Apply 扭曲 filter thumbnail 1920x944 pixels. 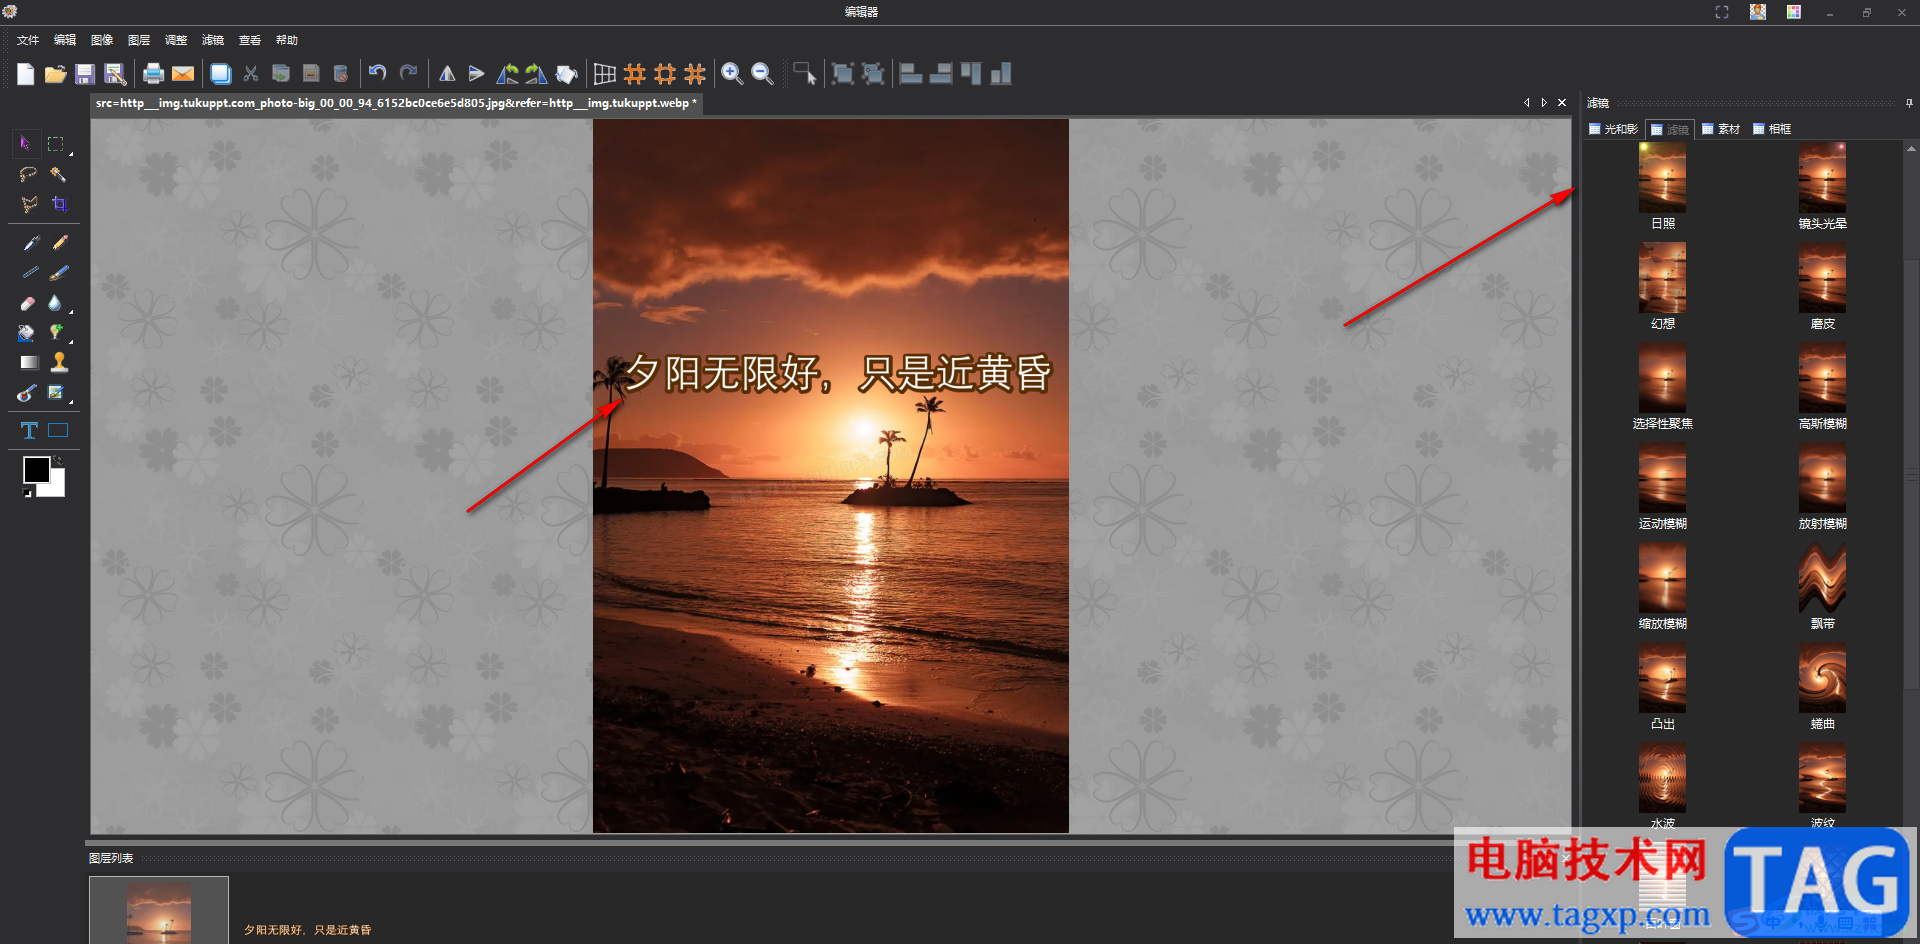click(x=1822, y=677)
